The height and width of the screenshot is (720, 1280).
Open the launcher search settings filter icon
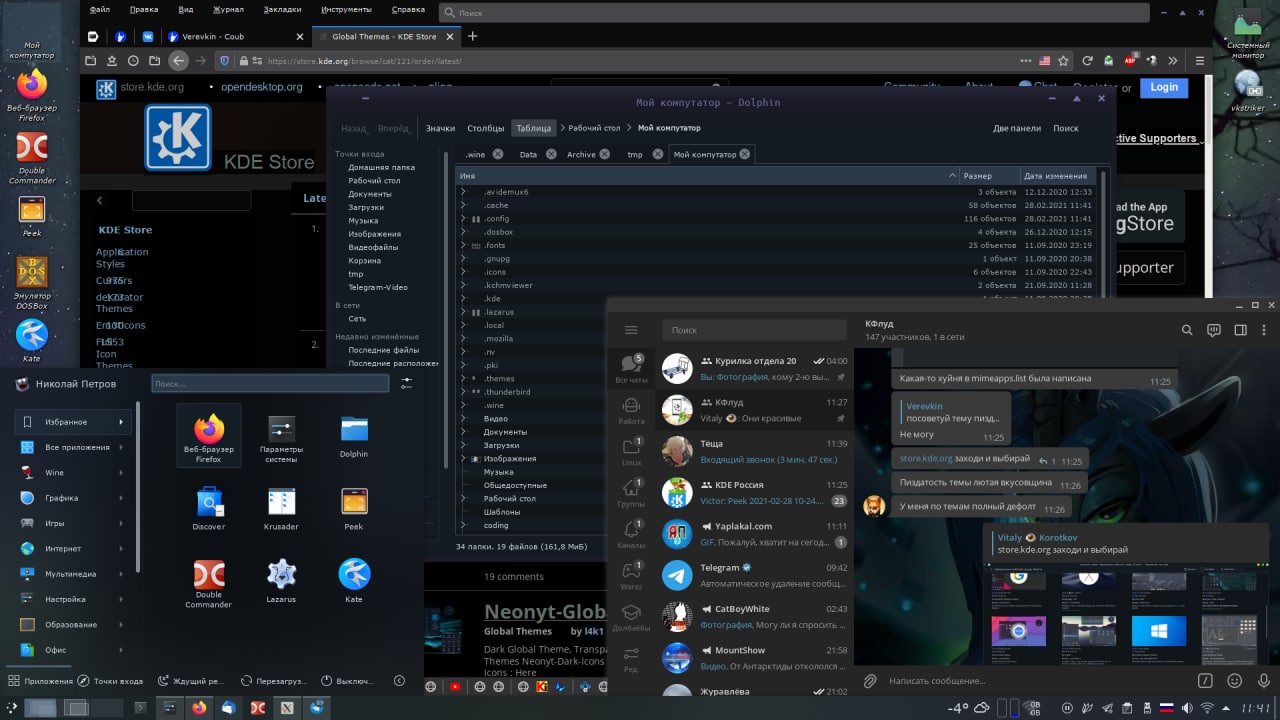406,384
